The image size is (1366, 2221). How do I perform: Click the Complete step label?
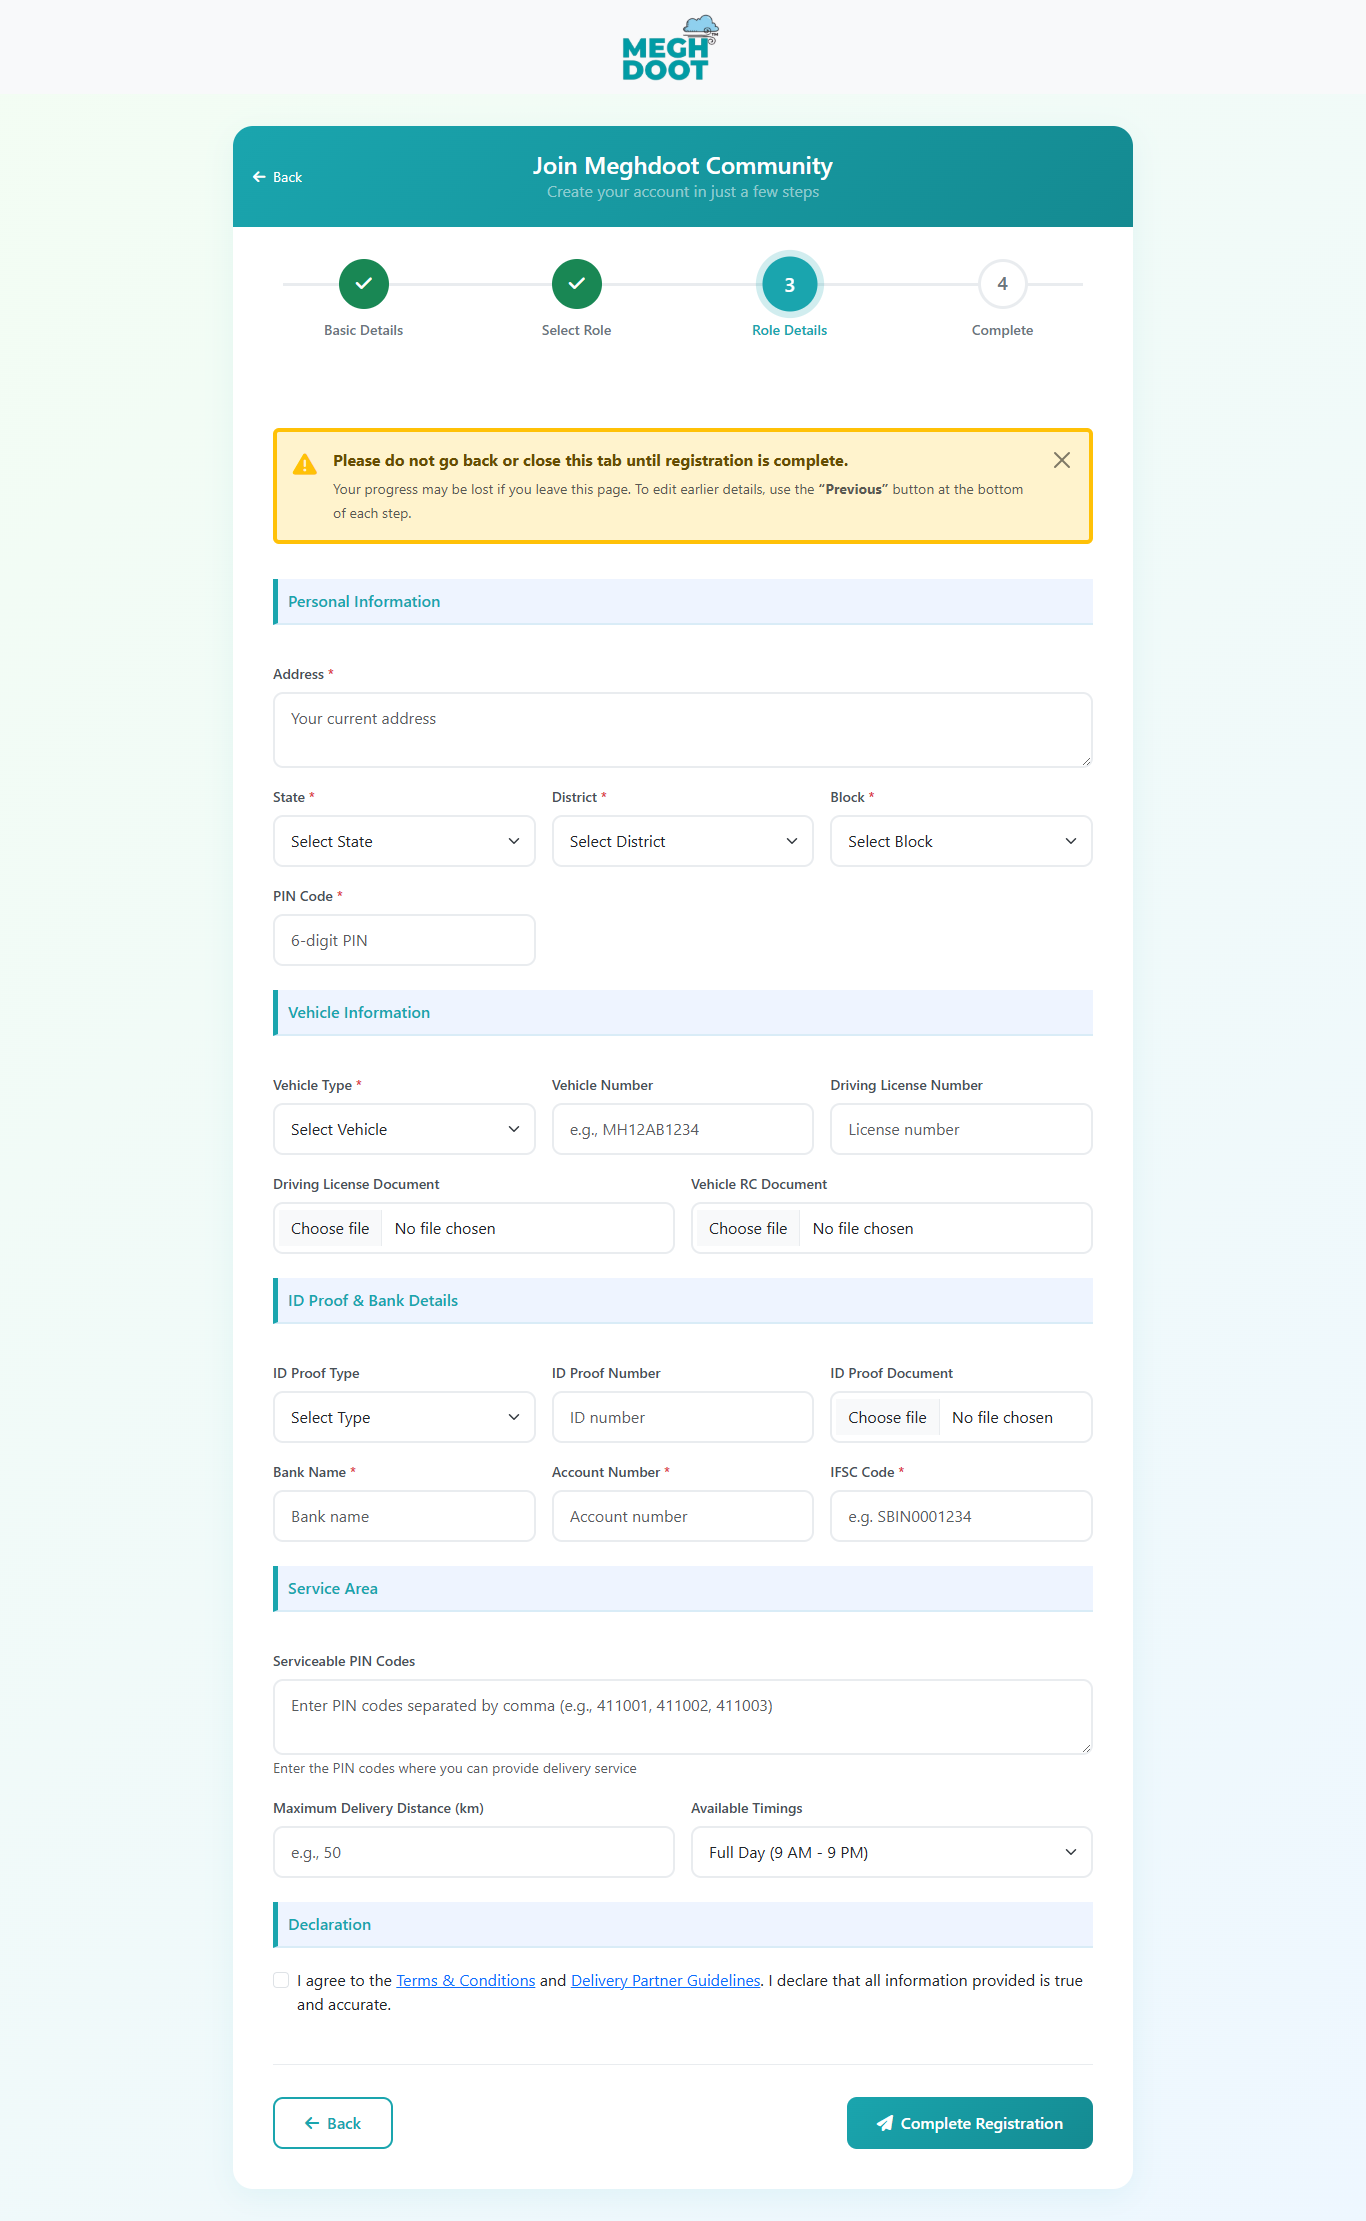click(x=1003, y=330)
